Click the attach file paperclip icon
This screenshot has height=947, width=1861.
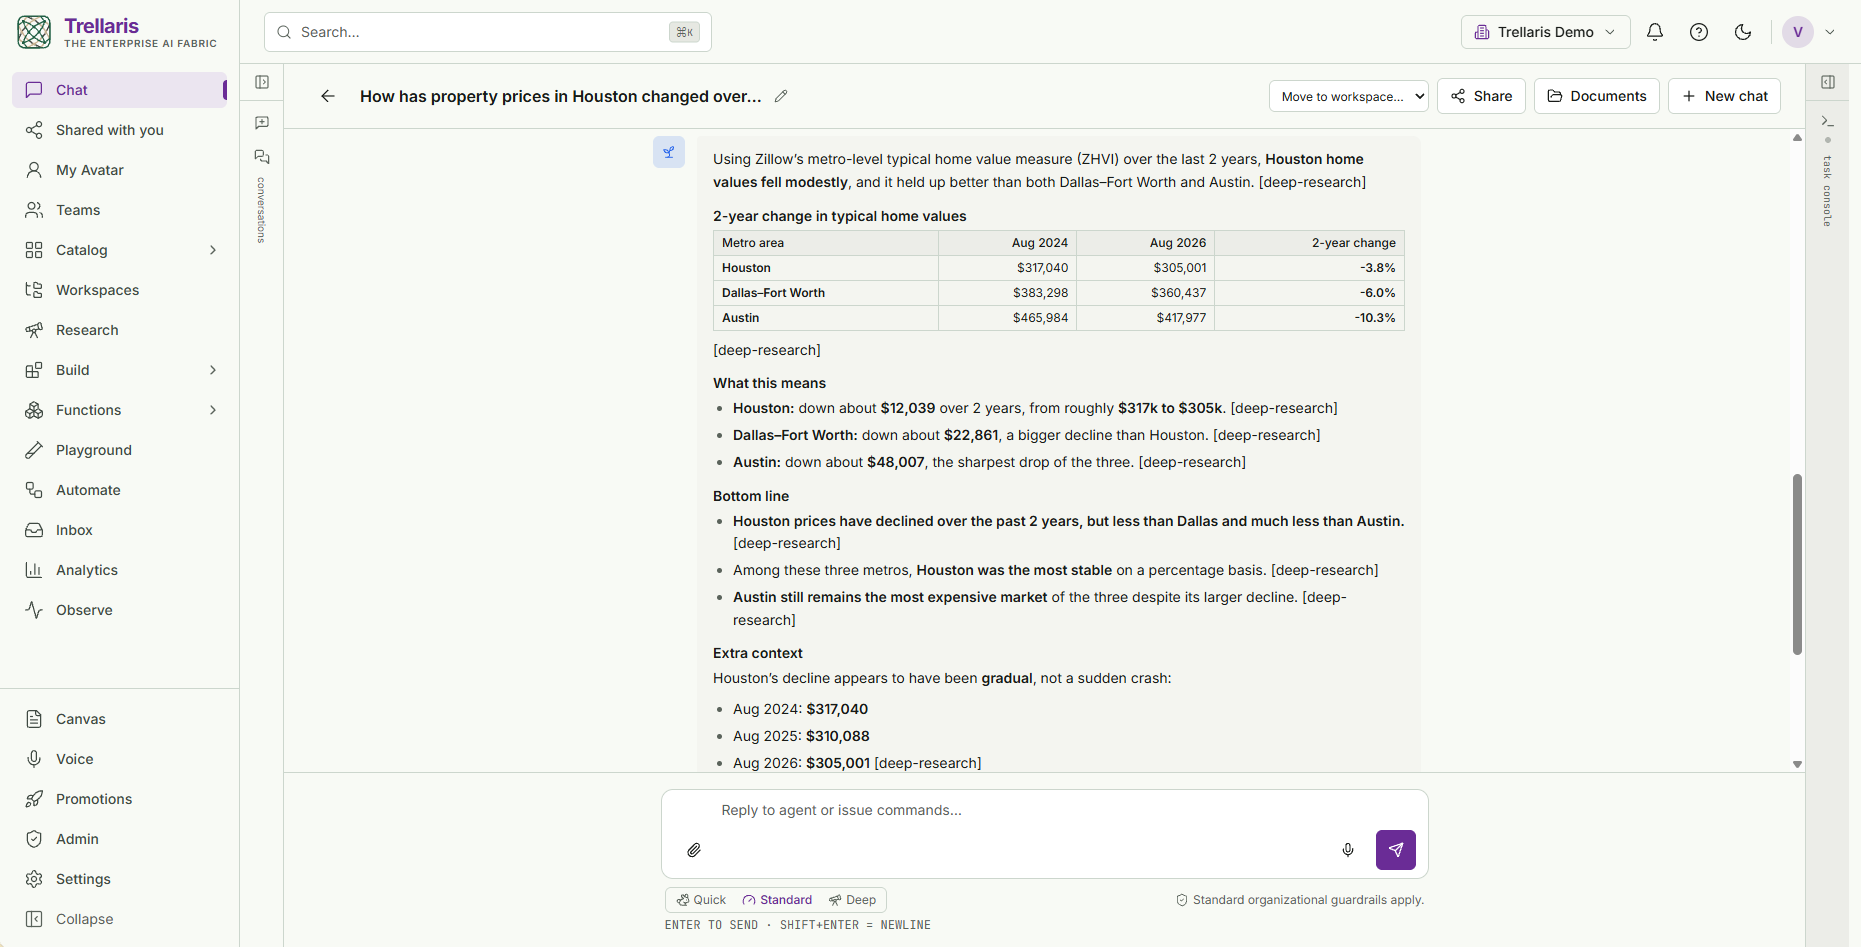click(x=694, y=850)
